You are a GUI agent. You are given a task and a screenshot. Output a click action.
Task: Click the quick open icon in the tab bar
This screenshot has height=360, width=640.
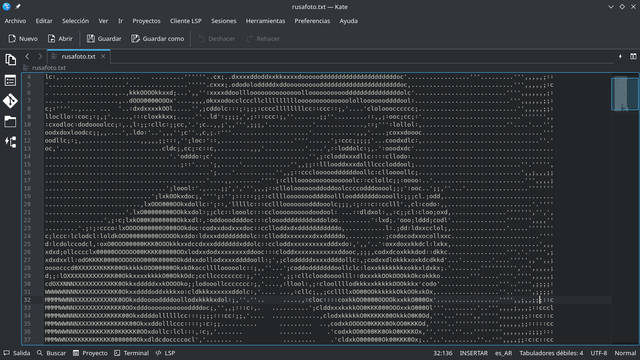coord(620,56)
